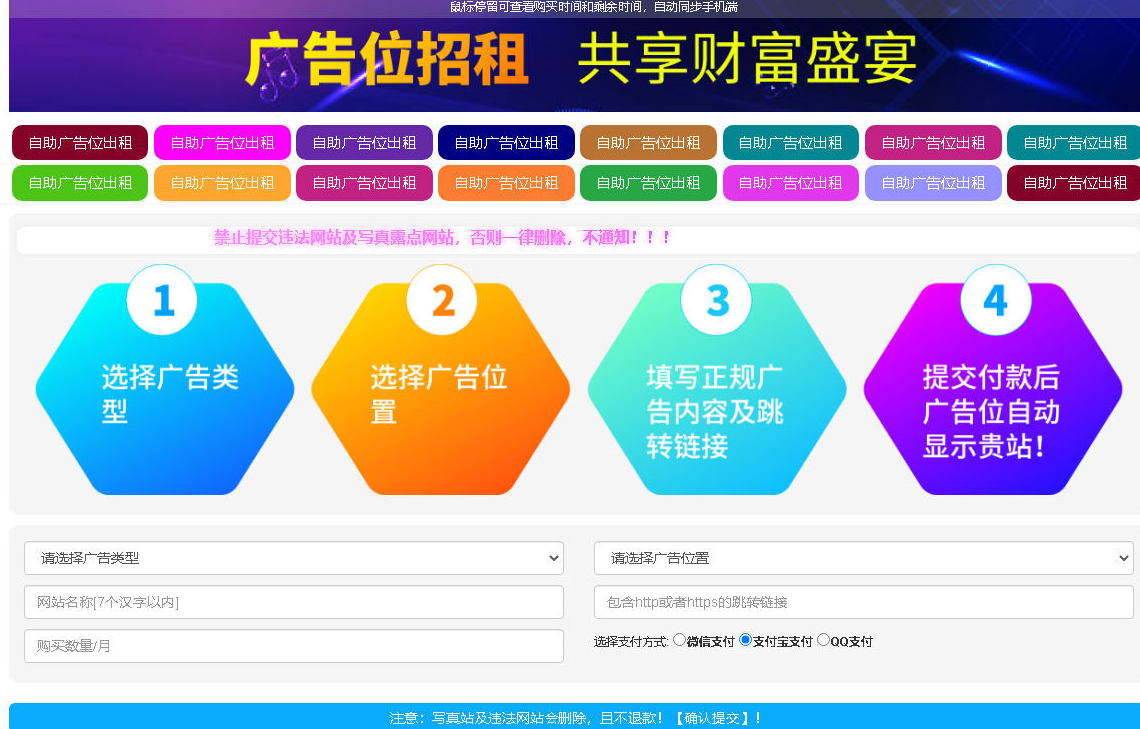Click the purple 自助广告位出租 slot in bottom row
This screenshot has width=1140, height=729.
933,183
